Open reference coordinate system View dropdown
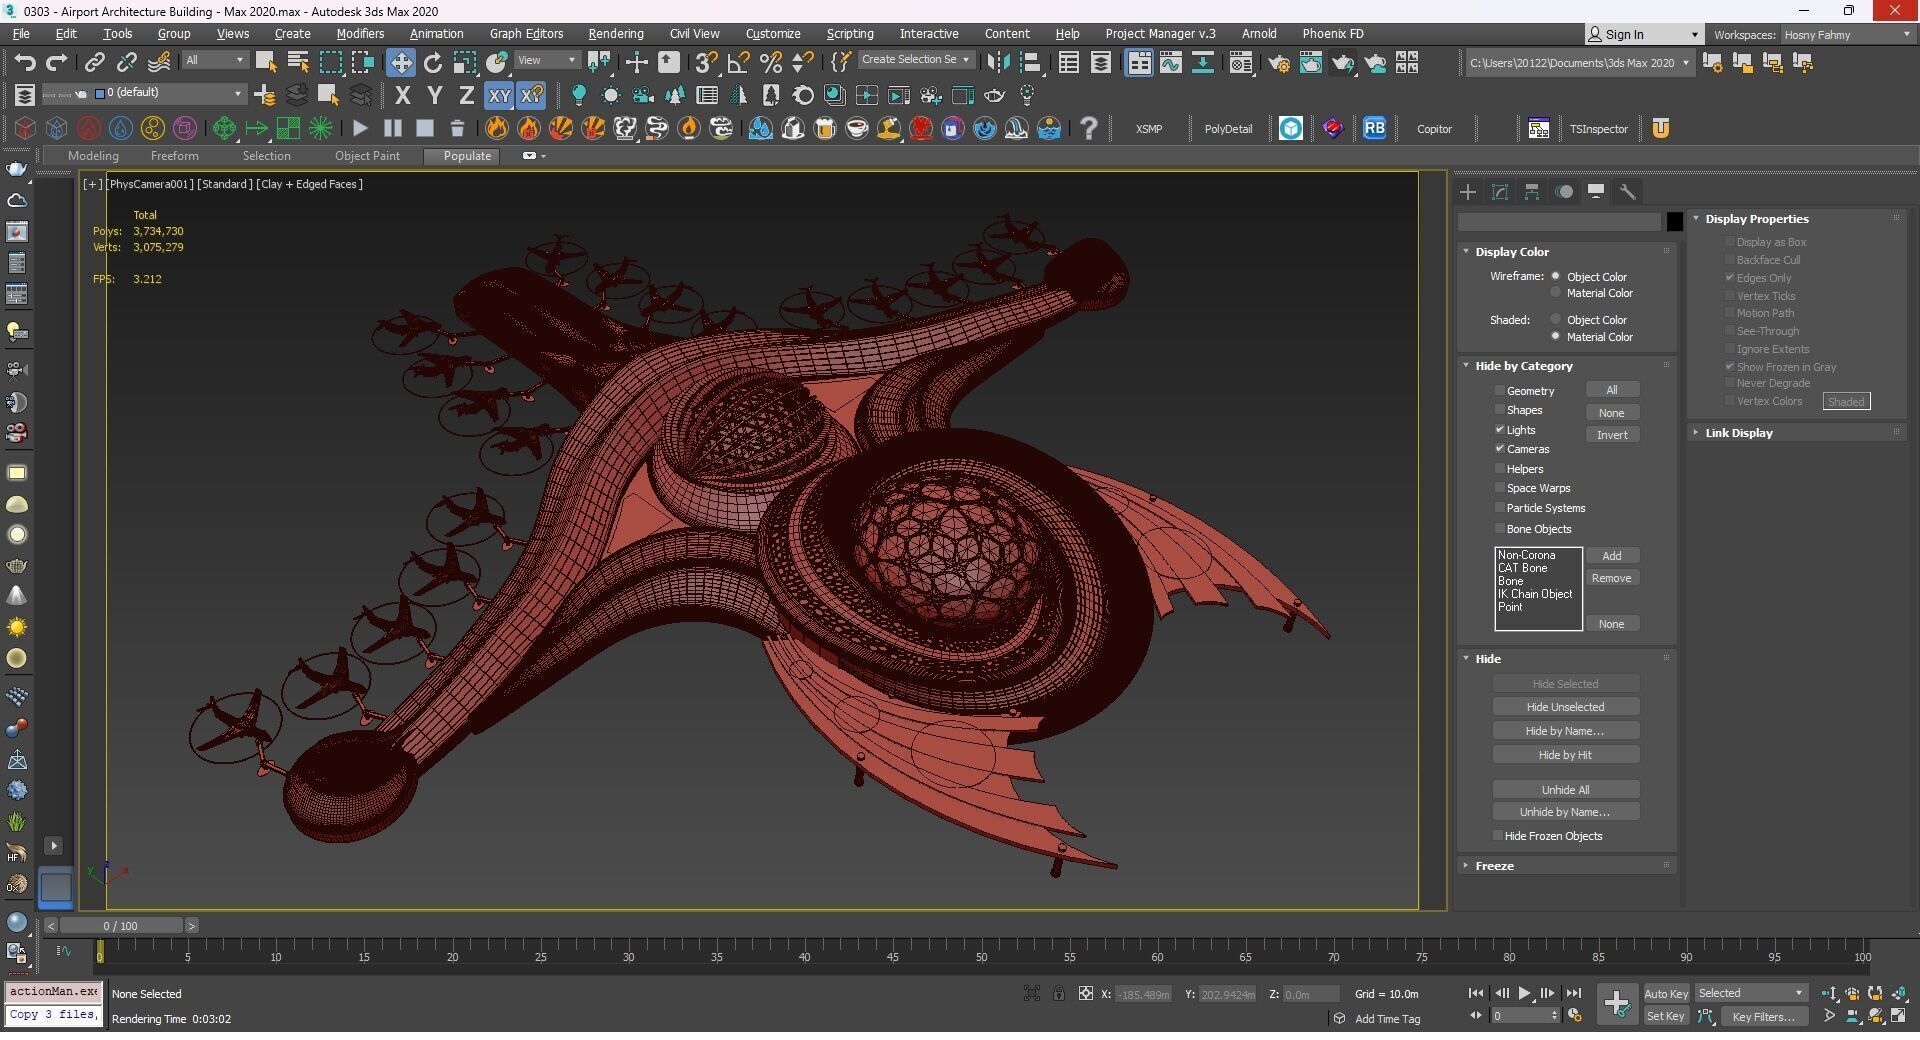 (x=546, y=60)
